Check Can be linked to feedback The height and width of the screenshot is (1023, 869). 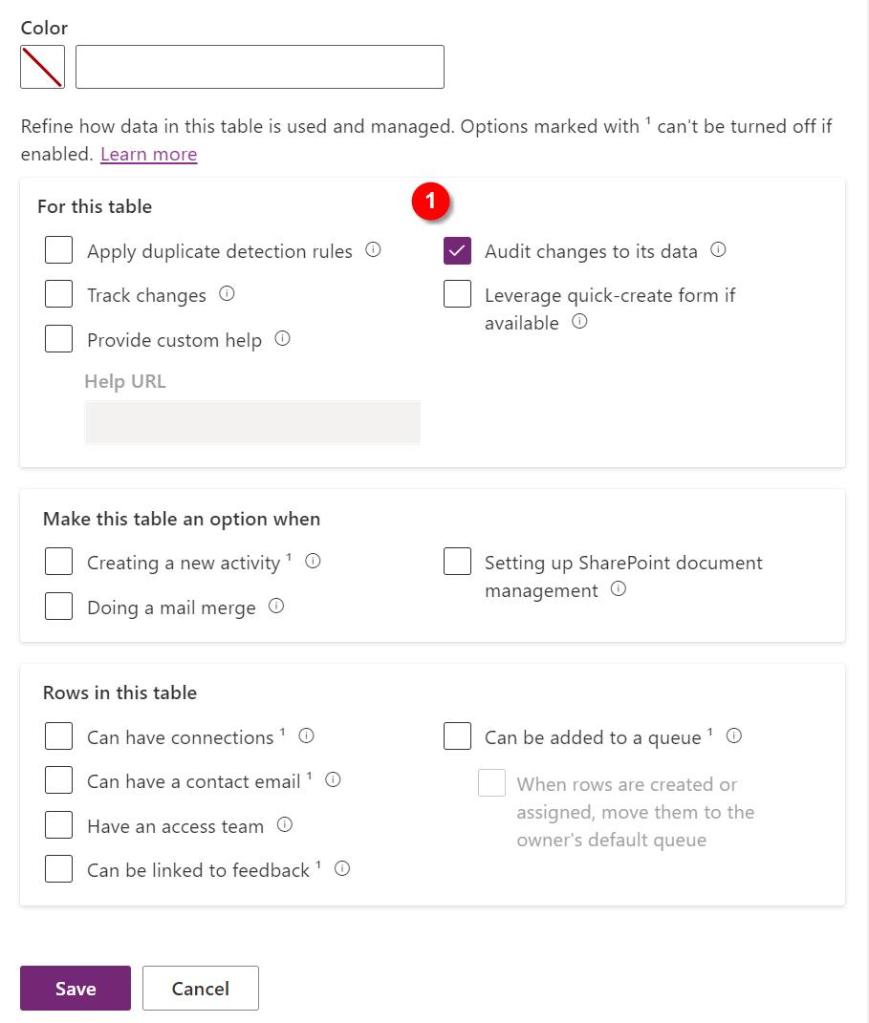click(59, 869)
